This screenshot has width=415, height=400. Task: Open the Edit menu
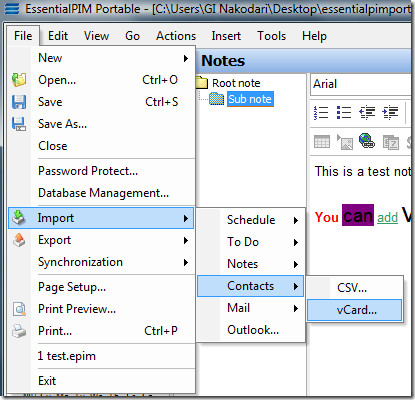(x=58, y=36)
